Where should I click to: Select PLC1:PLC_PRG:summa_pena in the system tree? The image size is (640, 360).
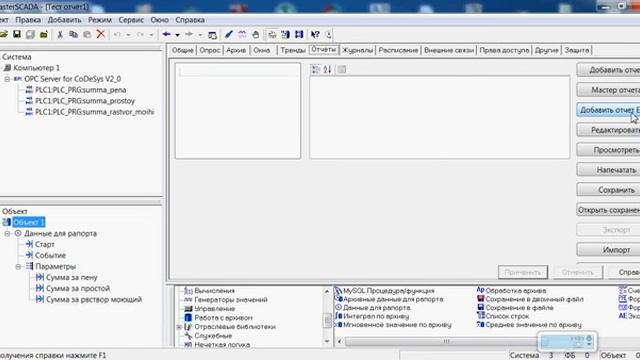(x=80, y=90)
